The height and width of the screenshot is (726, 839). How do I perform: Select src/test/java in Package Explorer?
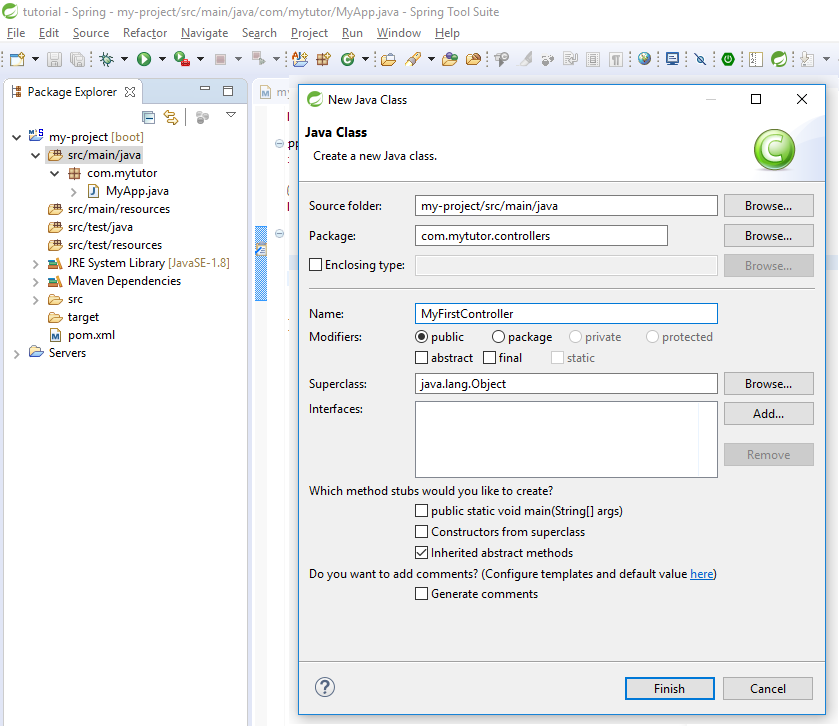tap(100, 227)
